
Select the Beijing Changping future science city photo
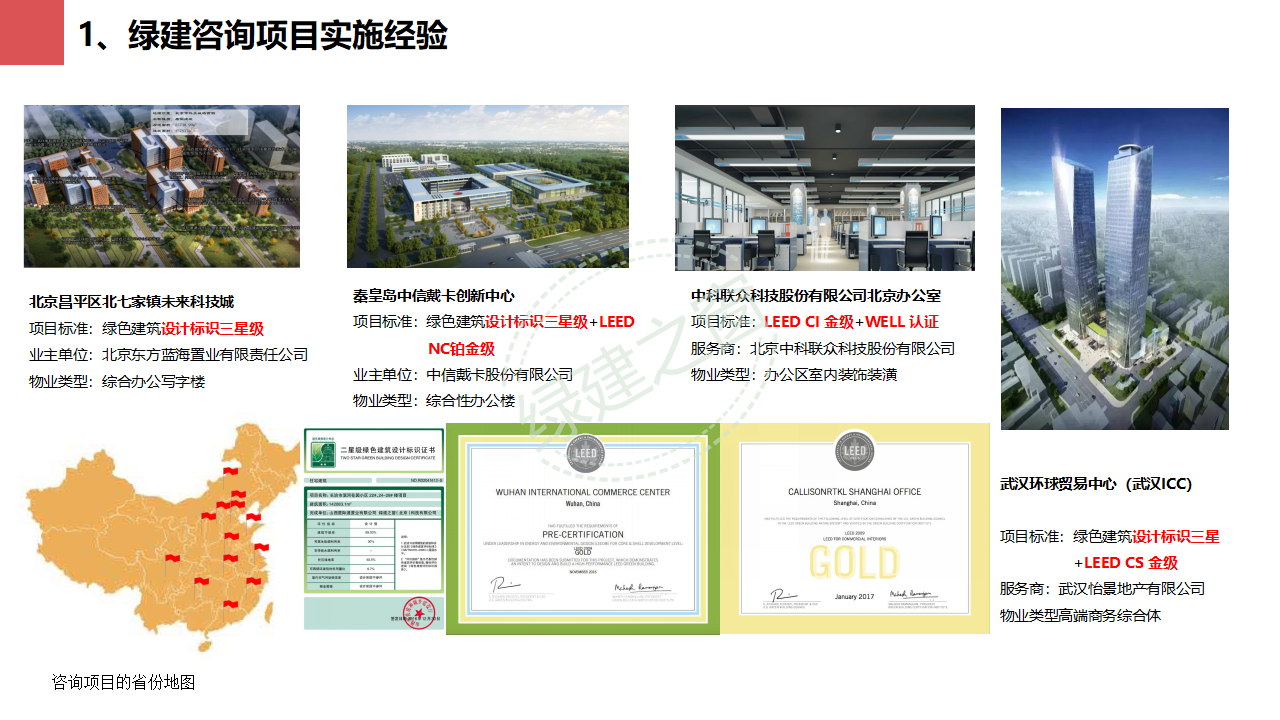[x=162, y=187]
